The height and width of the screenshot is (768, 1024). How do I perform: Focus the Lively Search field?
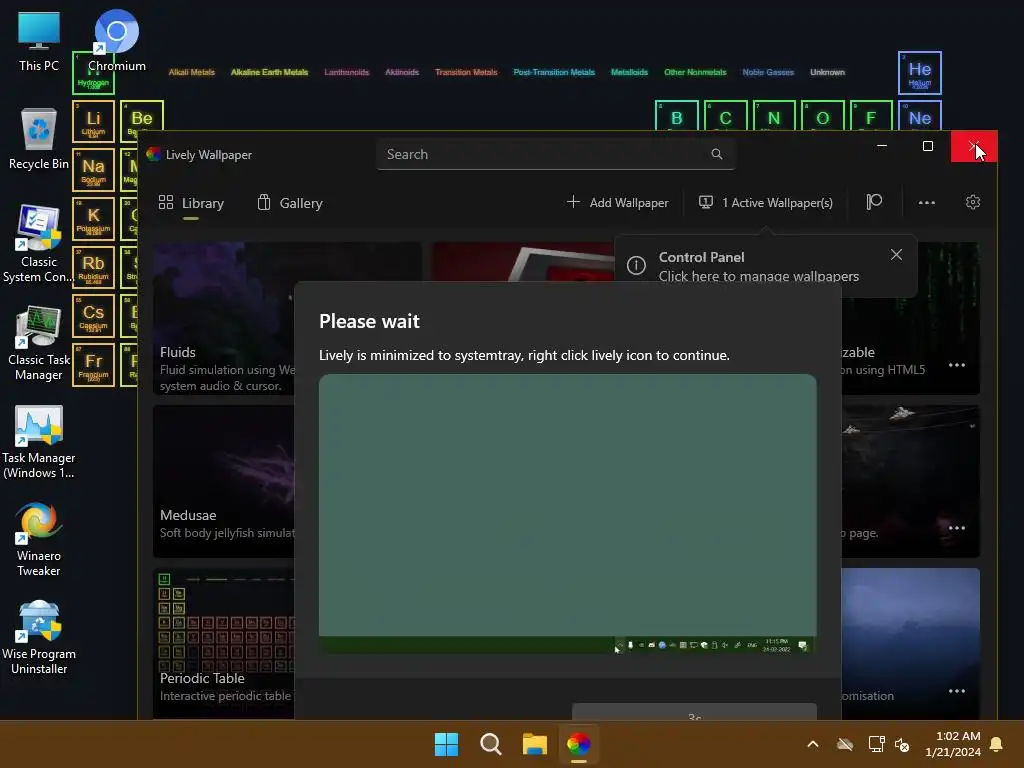(556, 154)
